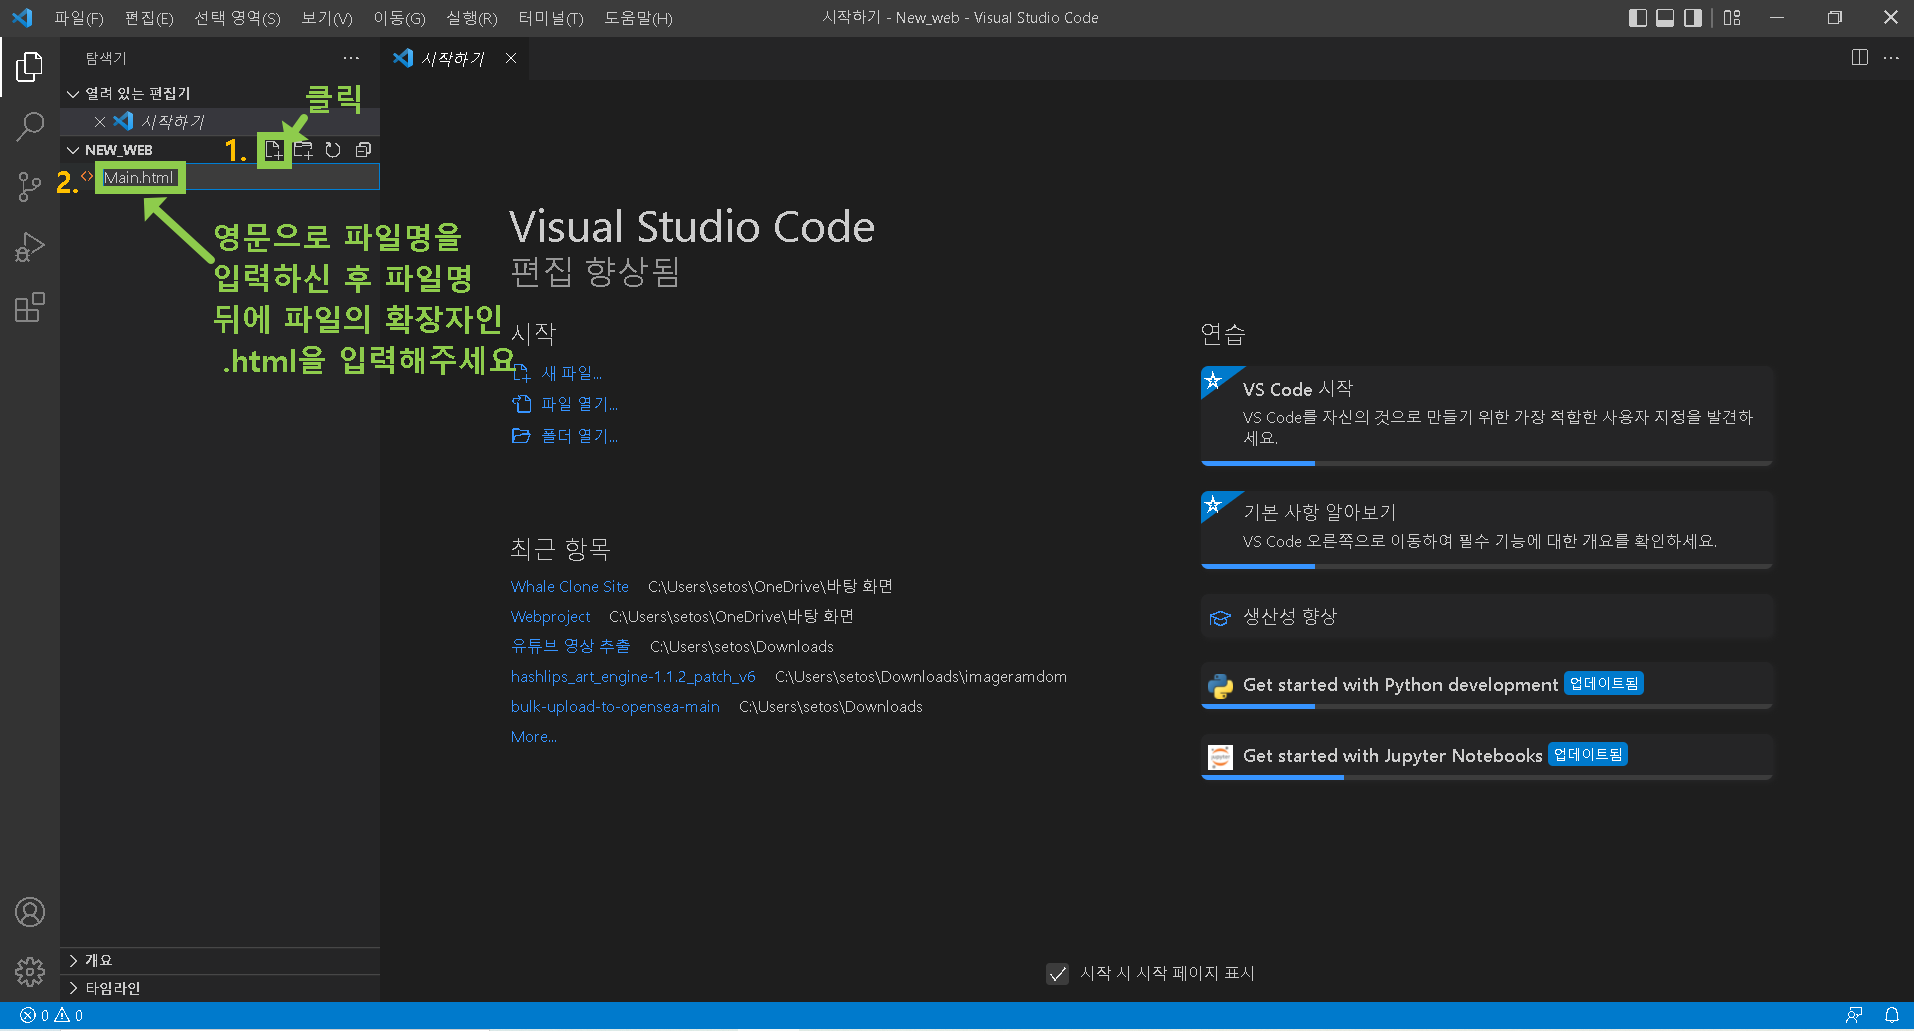
Task: Click the VS Code logo in title bar
Action: [22, 18]
